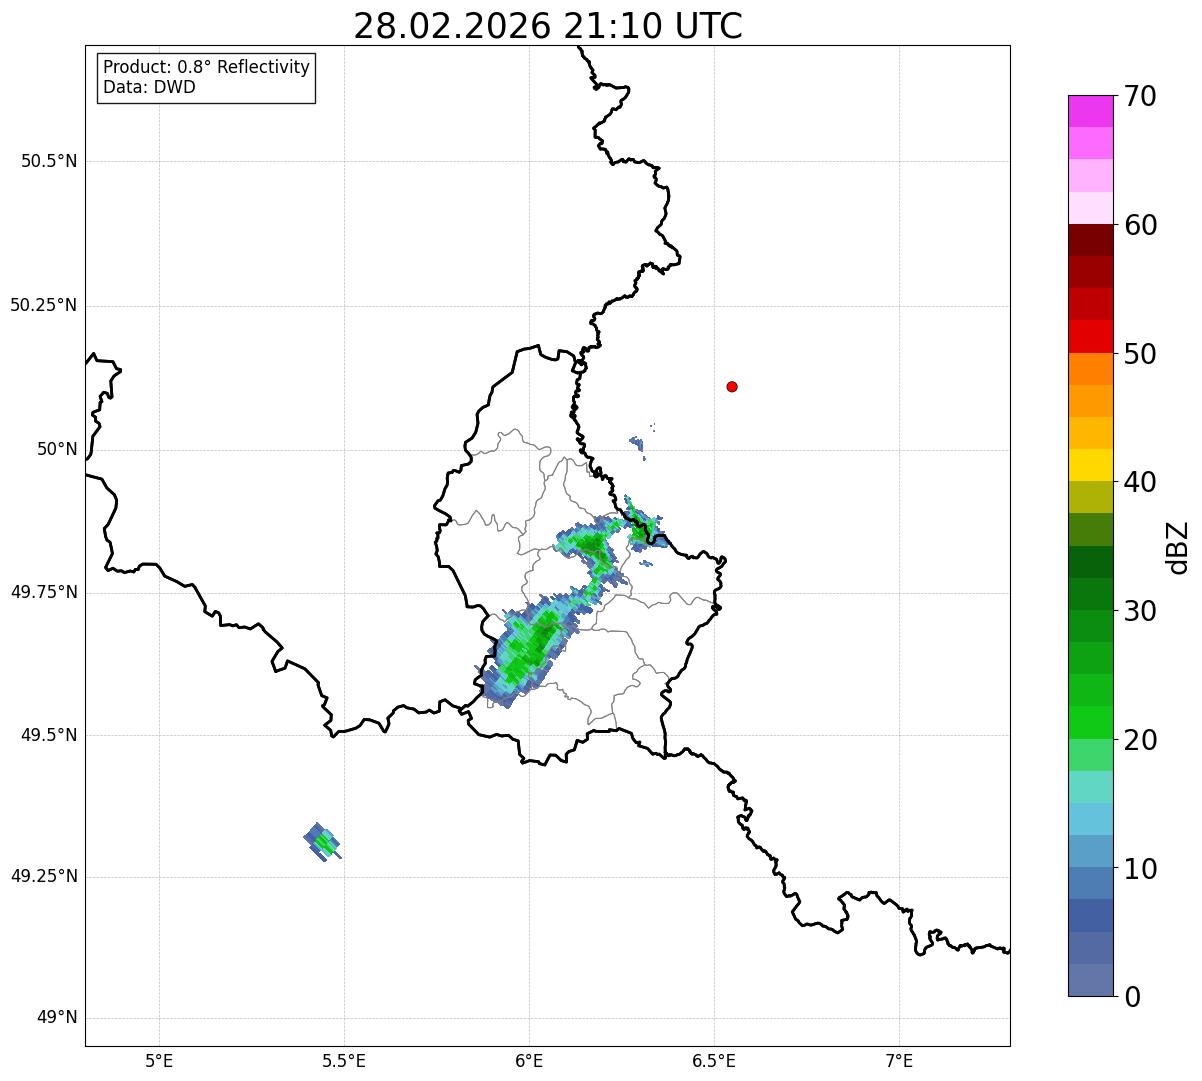Click the colorbar tick label 70
Viewport: 1202px width, 1081px height.
pyautogui.click(x=1140, y=96)
